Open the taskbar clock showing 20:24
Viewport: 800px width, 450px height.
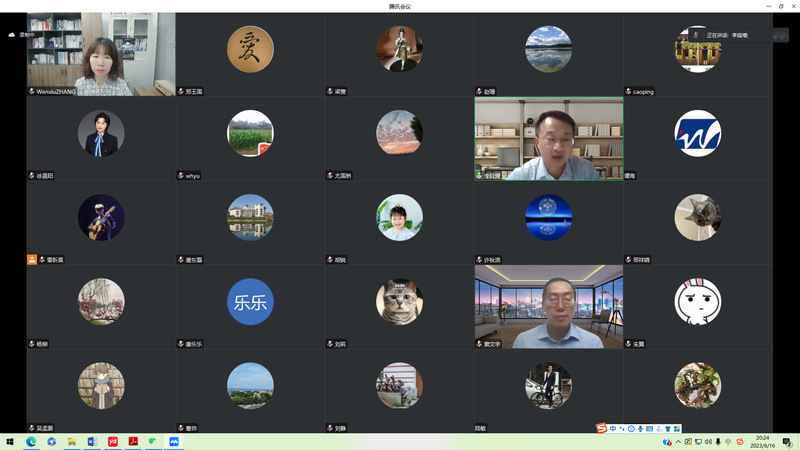[763, 441]
